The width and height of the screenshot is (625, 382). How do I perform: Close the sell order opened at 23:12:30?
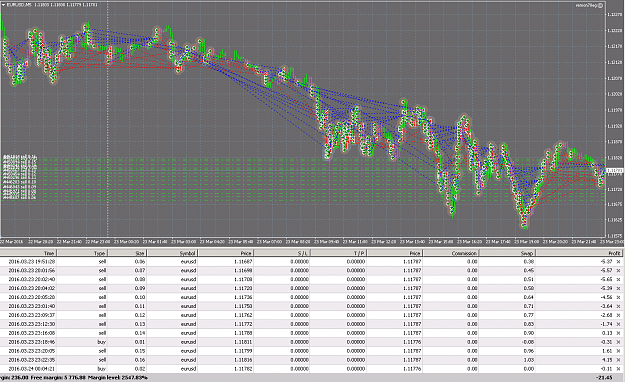(x=618, y=324)
